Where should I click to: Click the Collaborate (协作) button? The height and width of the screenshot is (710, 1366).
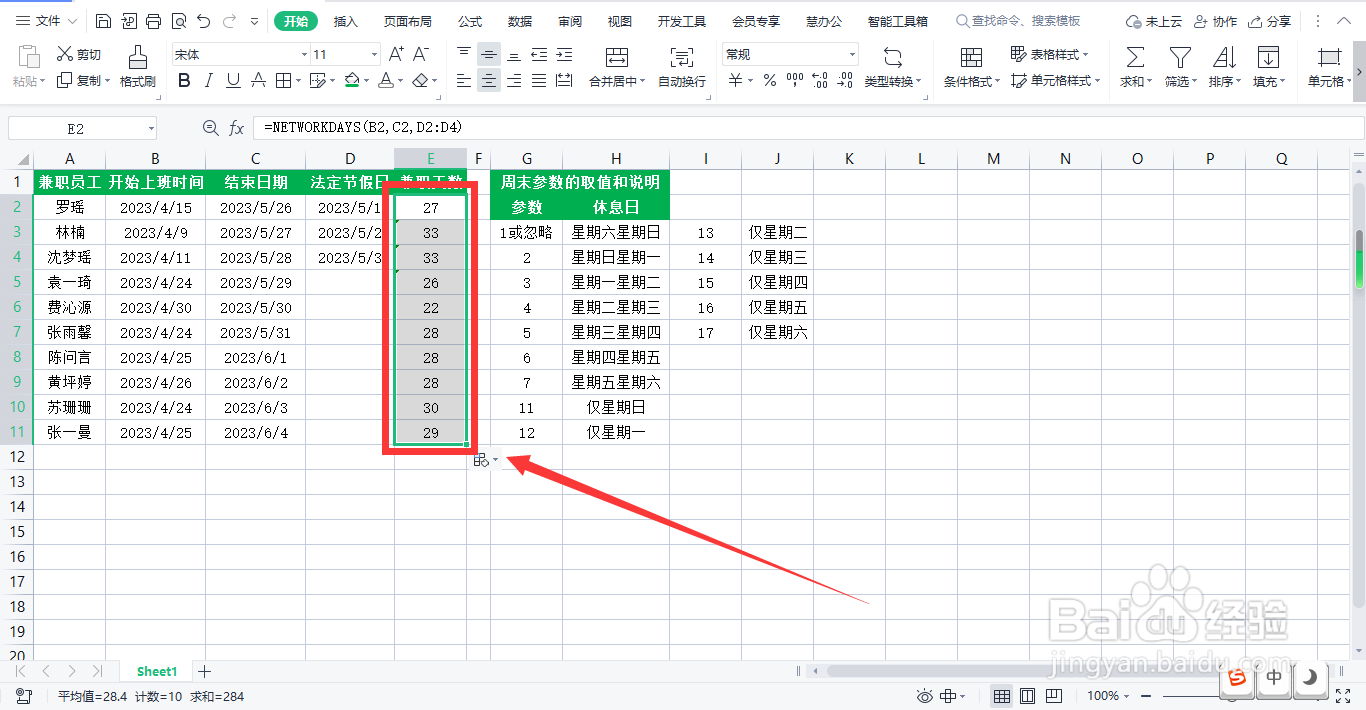1214,21
